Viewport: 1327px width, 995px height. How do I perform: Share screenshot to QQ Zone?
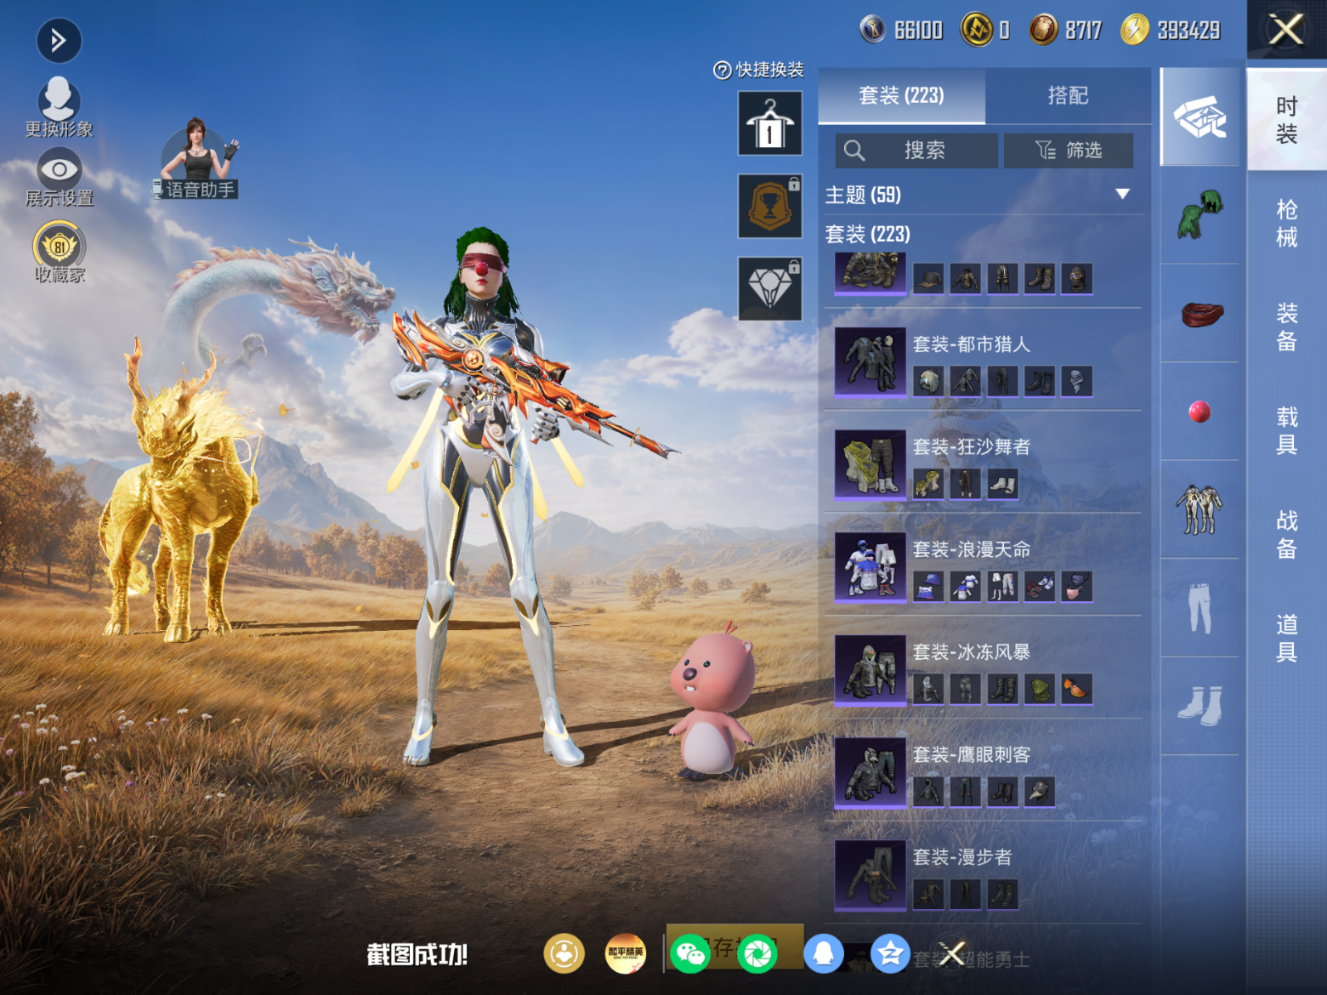coord(889,954)
